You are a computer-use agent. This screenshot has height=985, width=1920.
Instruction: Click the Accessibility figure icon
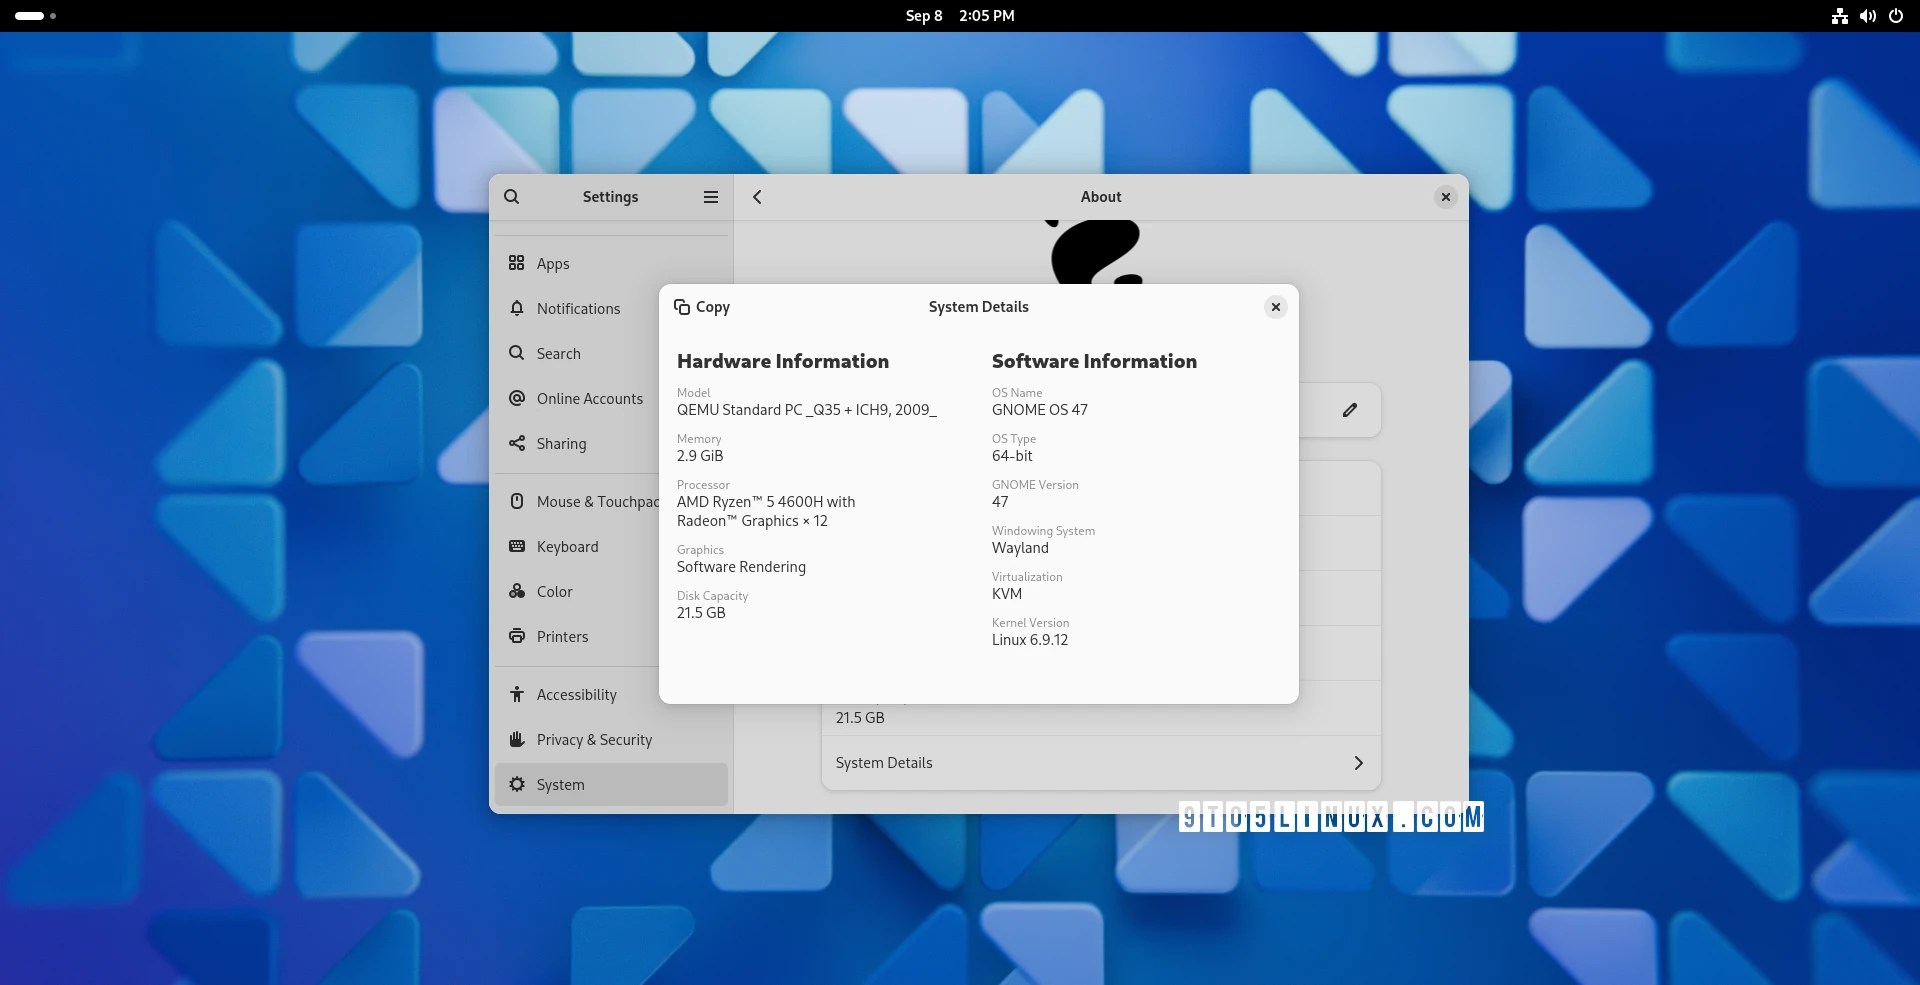[x=516, y=694]
